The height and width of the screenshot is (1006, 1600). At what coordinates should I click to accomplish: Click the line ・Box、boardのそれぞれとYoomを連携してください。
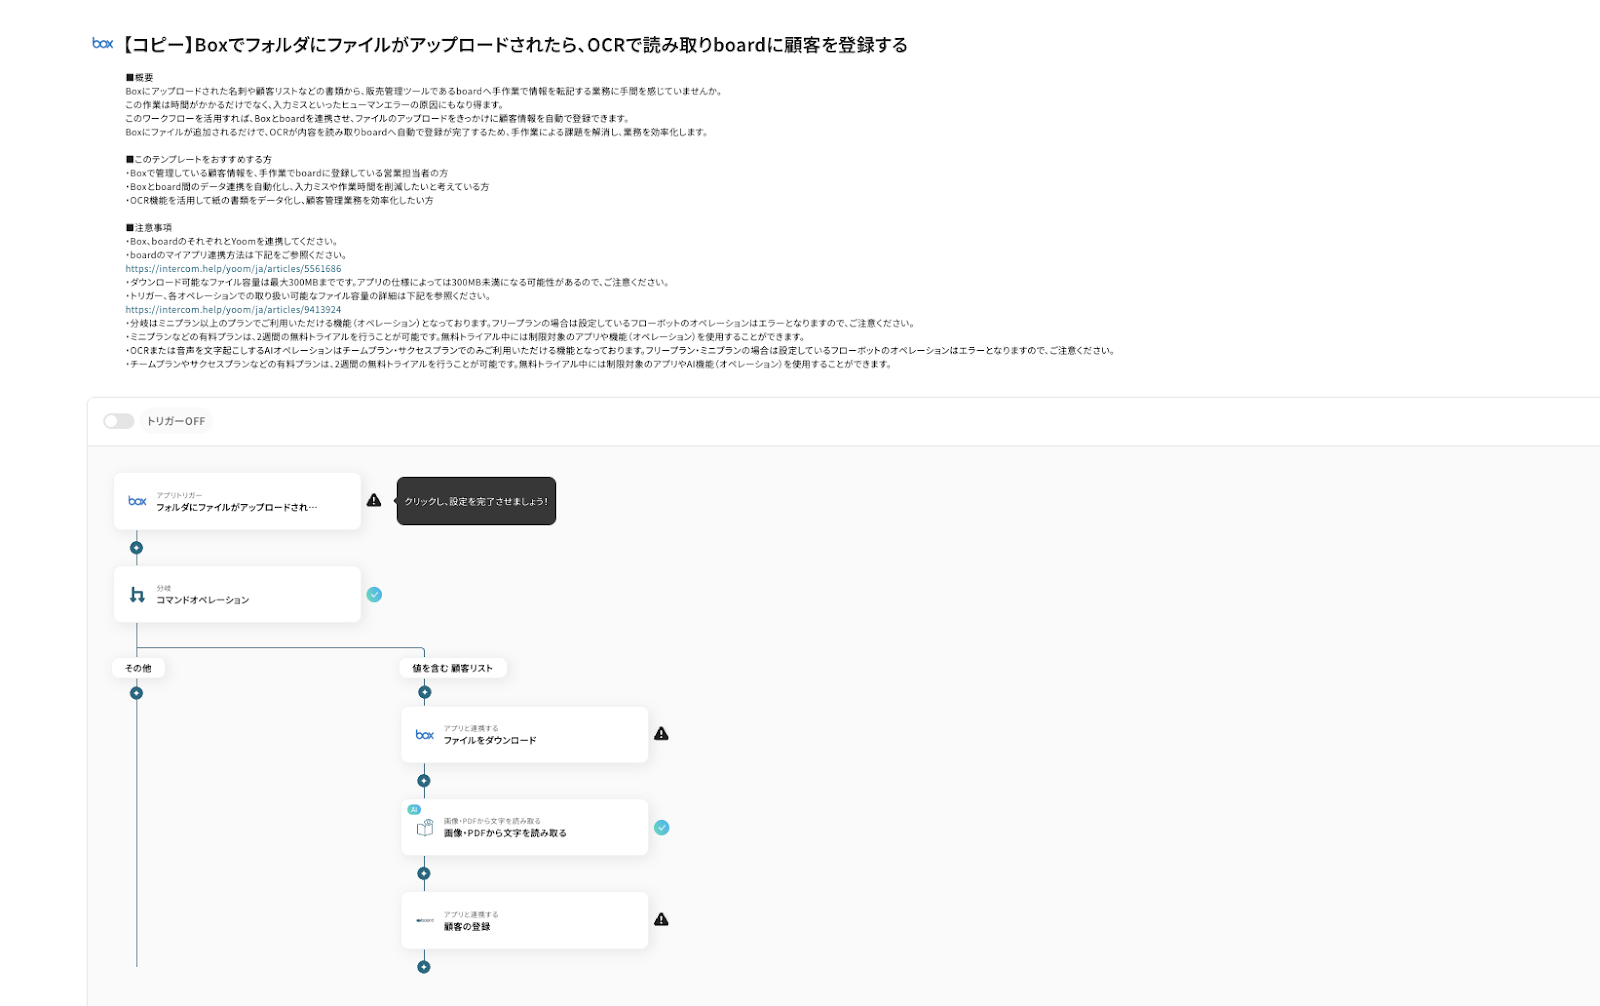click(x=232, y=241)
